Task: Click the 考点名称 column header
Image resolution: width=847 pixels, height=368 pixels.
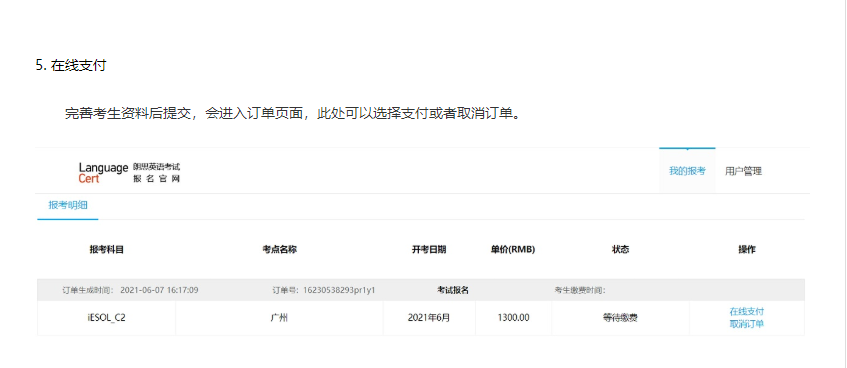Action: (279, 250)
